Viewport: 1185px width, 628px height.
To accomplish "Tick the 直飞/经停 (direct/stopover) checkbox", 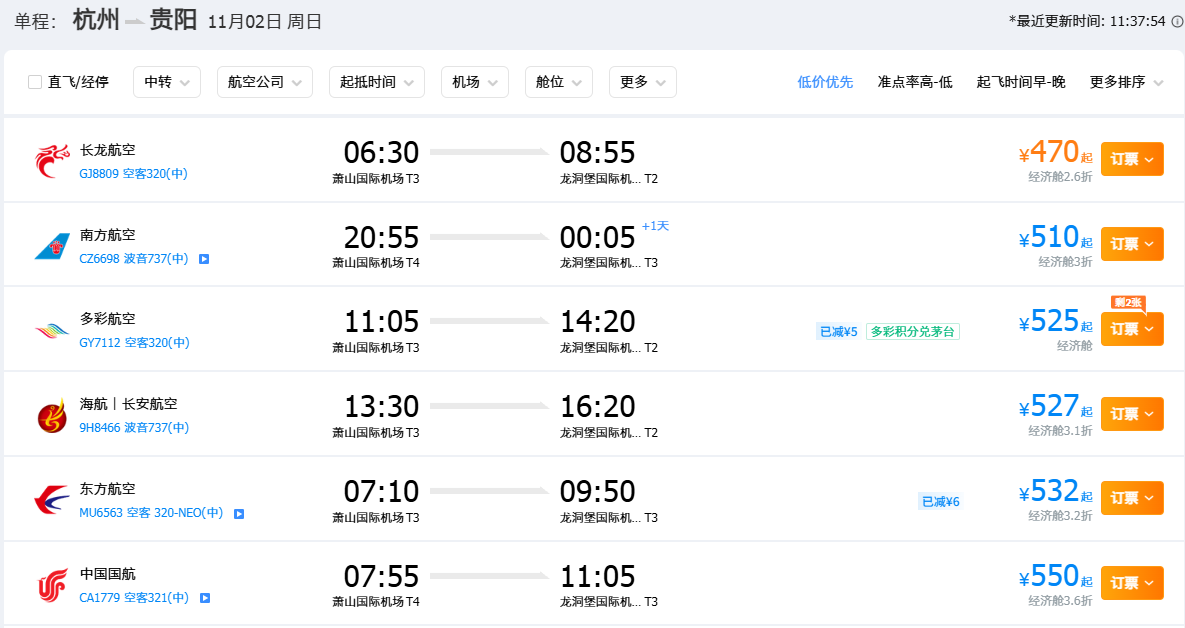I will click(36, 82).
